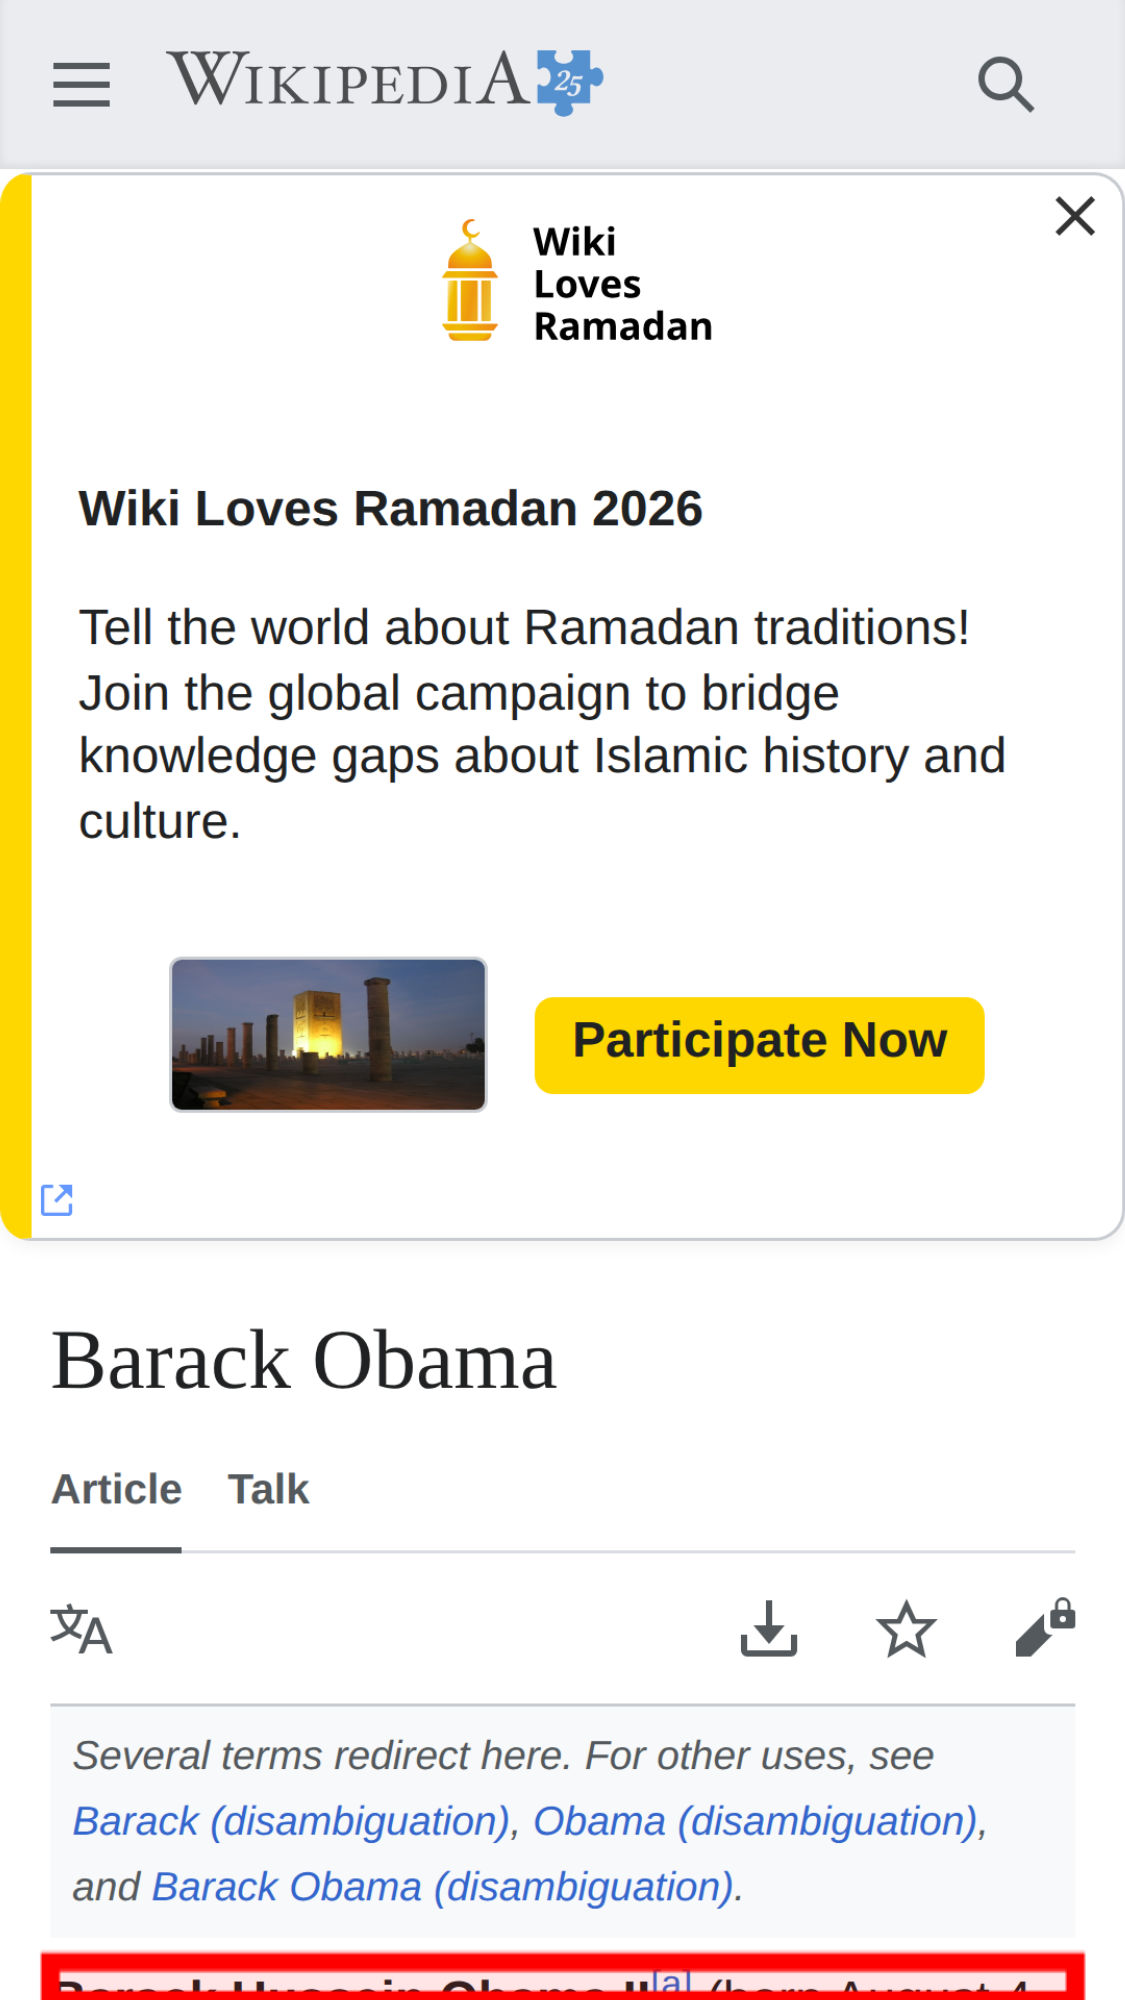Visit Barack Obama (disambiguation) page
1125x2000 pixels.
point(443,1887)
